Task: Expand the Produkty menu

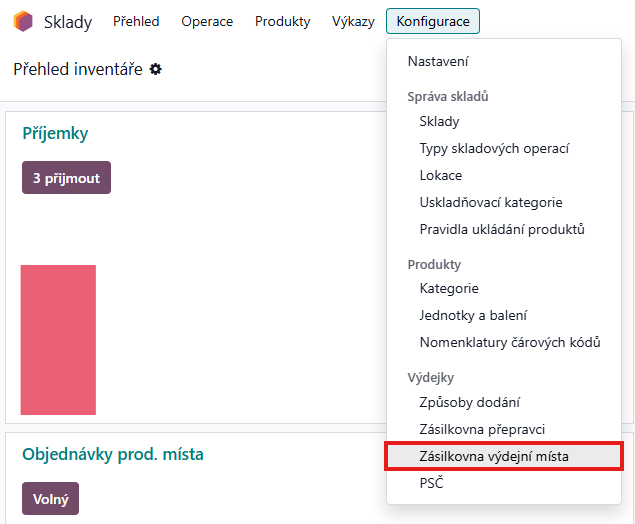Action: (282, 21)
